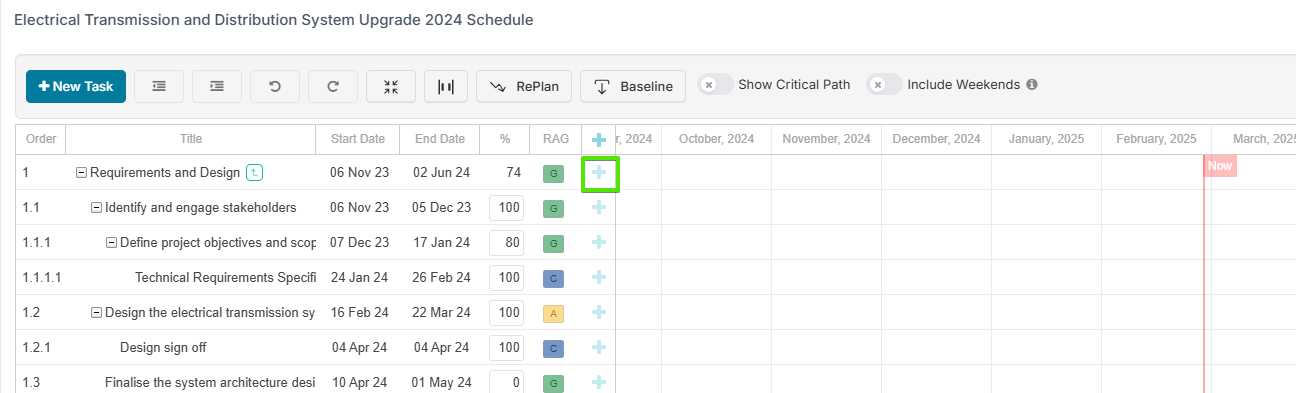Image resolution: width=1296 pixels, height=393 pixels.
Task: Click the plus icon in Requirements and Design row
Action: pos(599,173)
